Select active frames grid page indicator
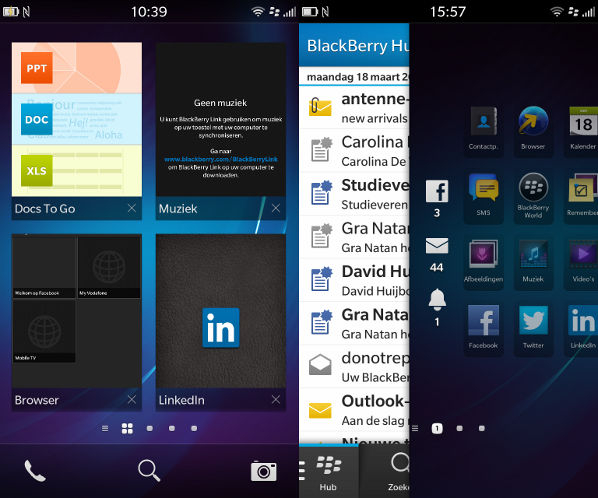The width and height of the screenshot is (598, 498). pyautogui.click(x=127, y=429)
